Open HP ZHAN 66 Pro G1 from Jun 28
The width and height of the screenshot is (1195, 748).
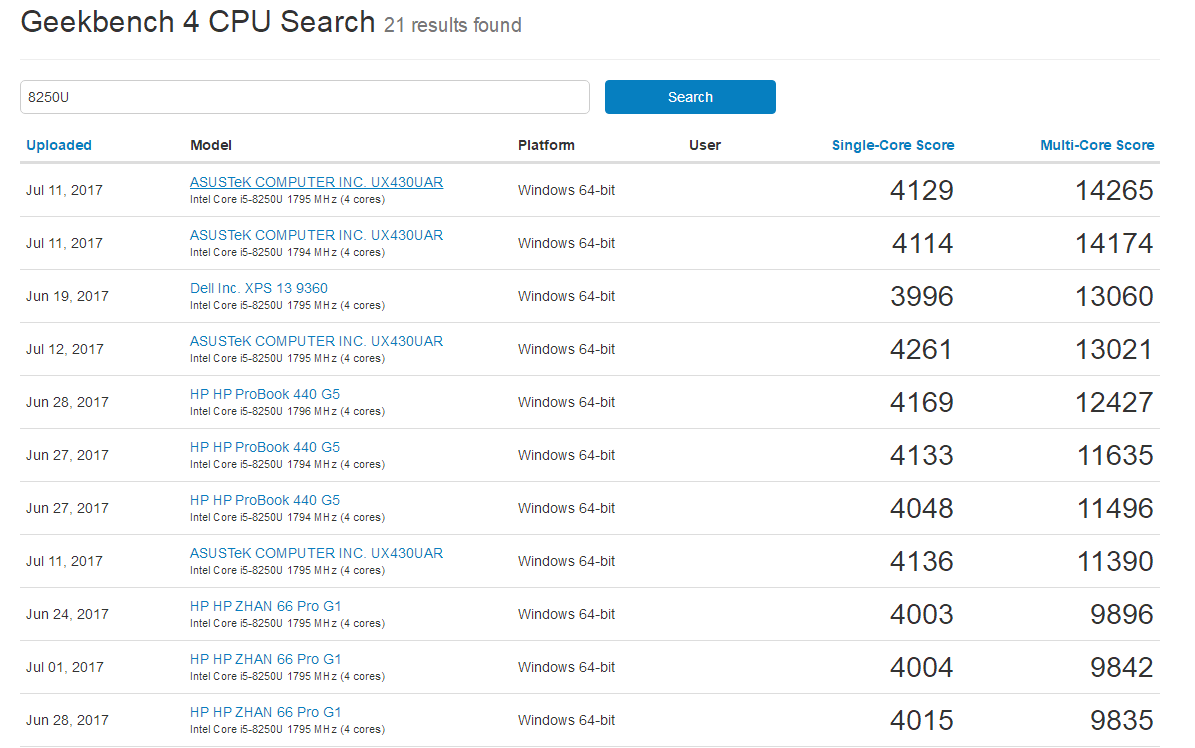(265, 712)
